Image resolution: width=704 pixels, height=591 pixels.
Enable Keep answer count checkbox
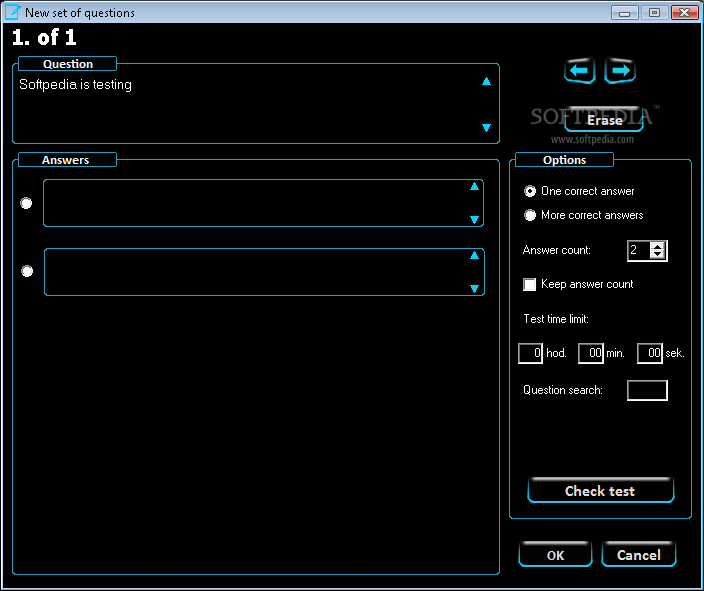point(529,284)
